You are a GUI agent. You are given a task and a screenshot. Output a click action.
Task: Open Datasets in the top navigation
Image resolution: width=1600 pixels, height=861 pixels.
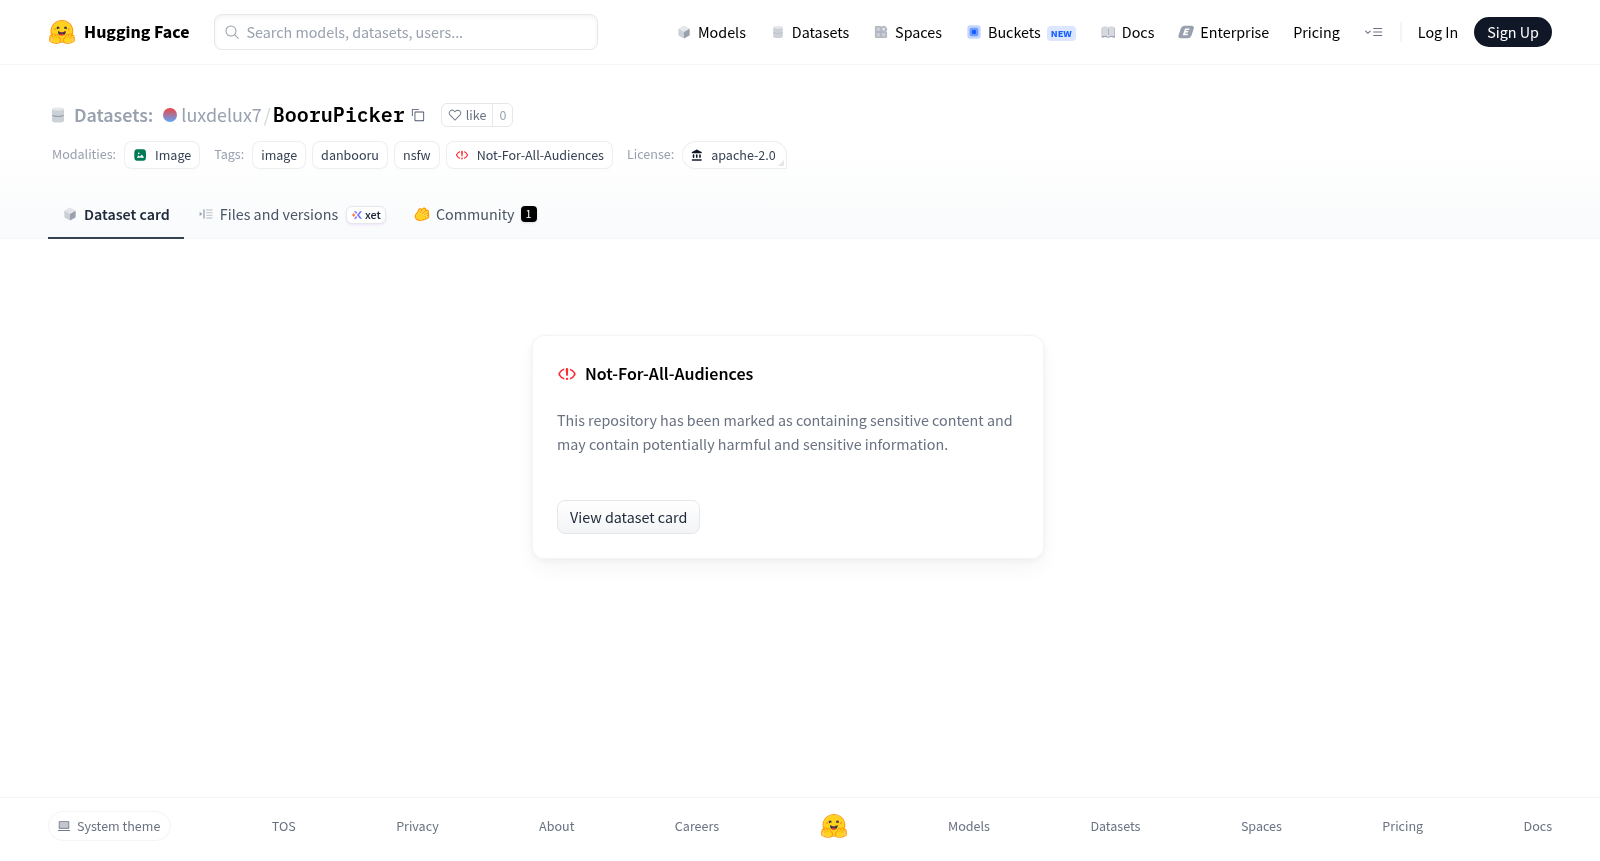(810, 32)
